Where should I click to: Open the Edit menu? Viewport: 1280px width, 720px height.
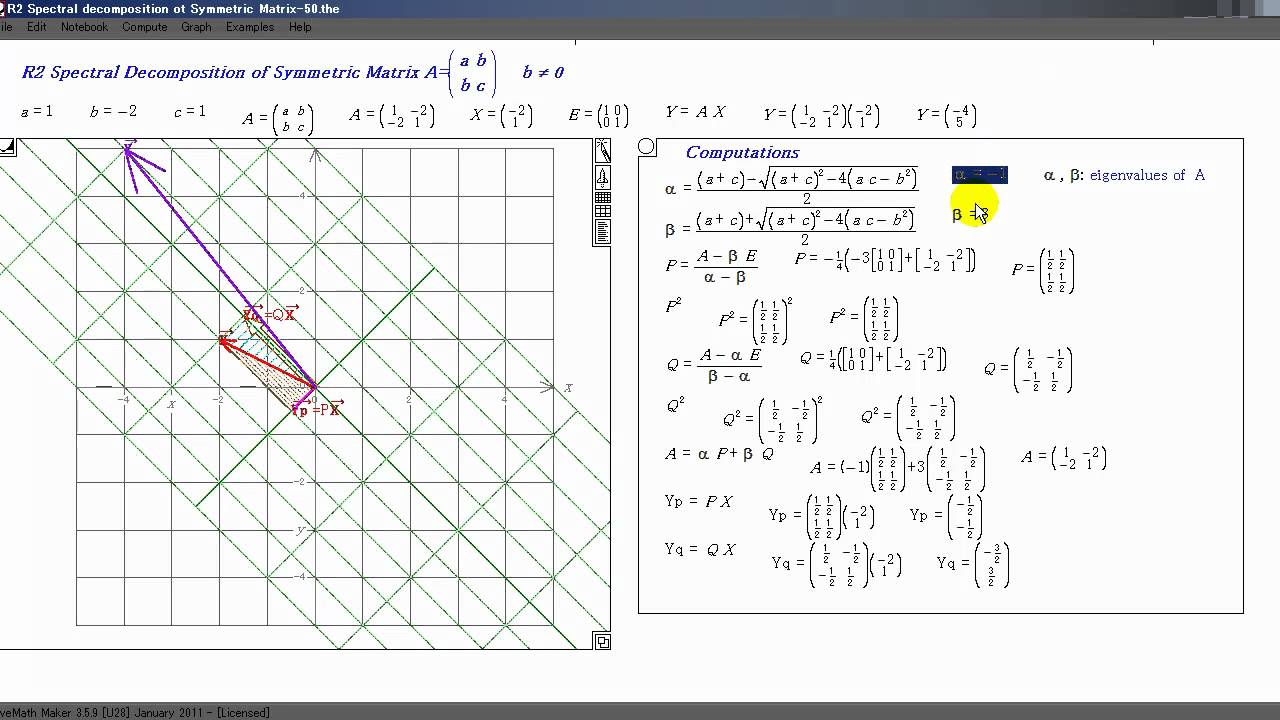tap(36, 27)
